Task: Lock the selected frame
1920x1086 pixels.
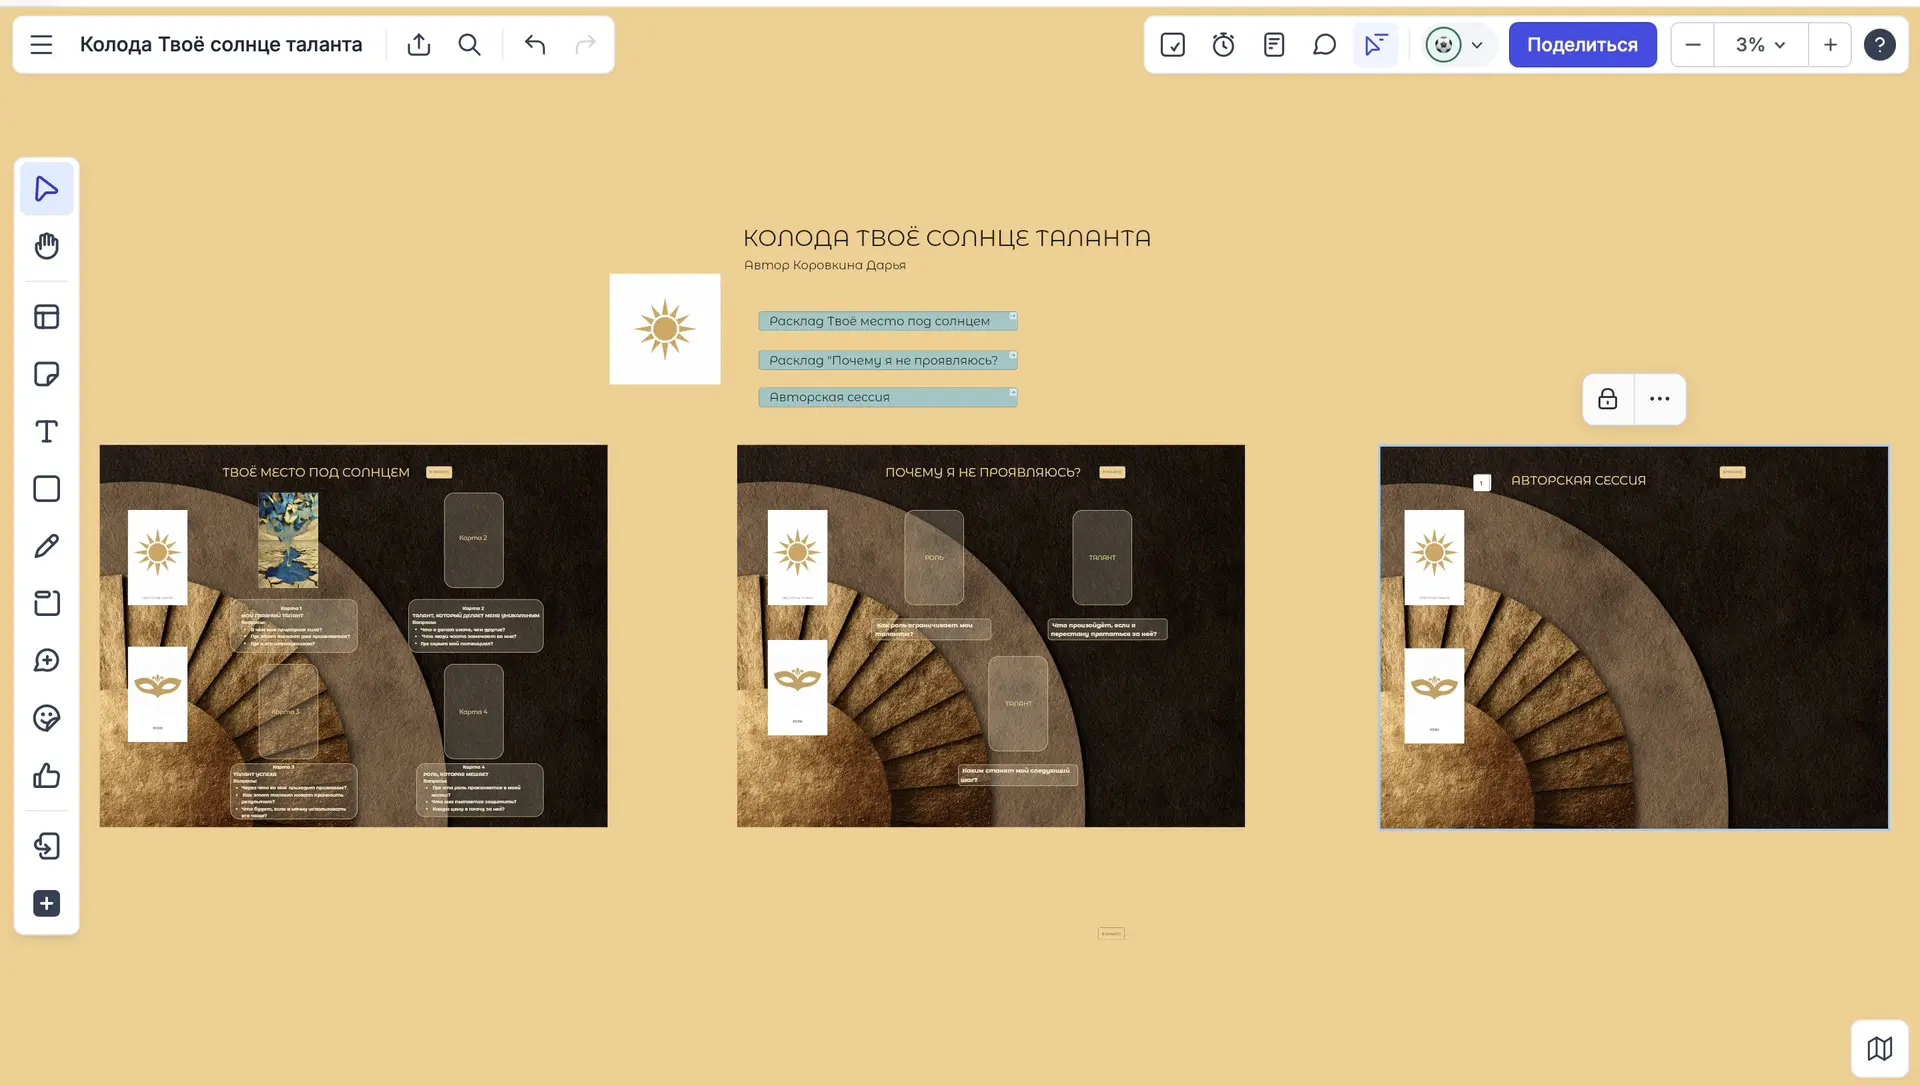Action: click(1608, 399)
